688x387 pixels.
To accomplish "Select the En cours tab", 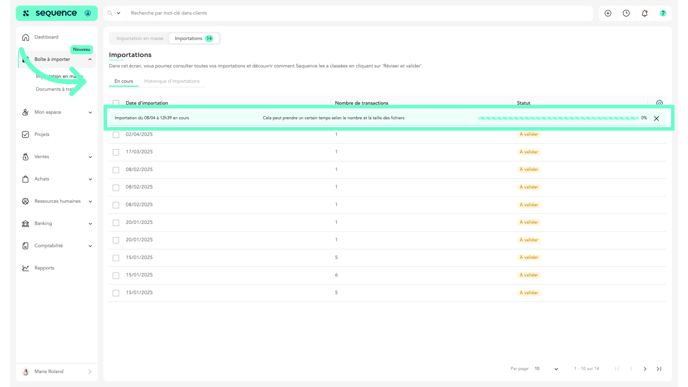I will coord(124,81).
